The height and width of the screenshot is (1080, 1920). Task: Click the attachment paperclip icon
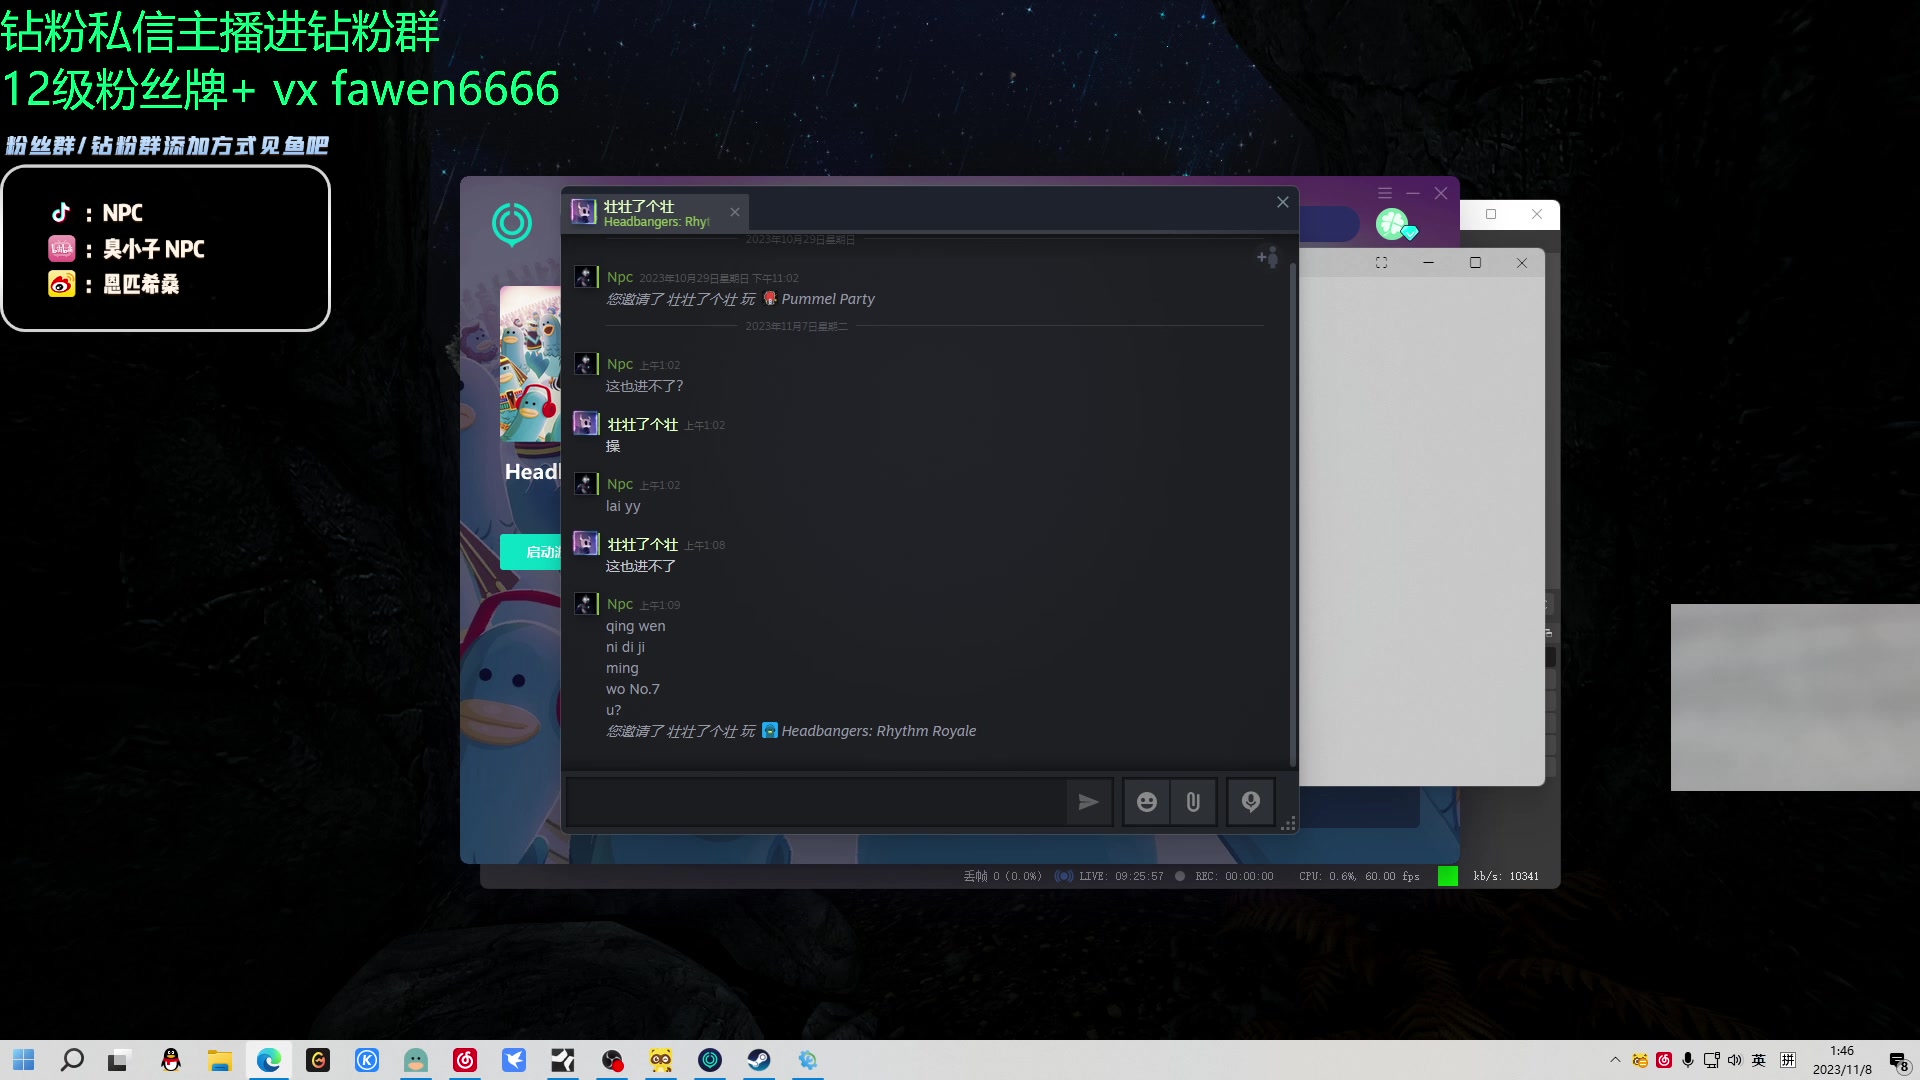[1193, 802]
